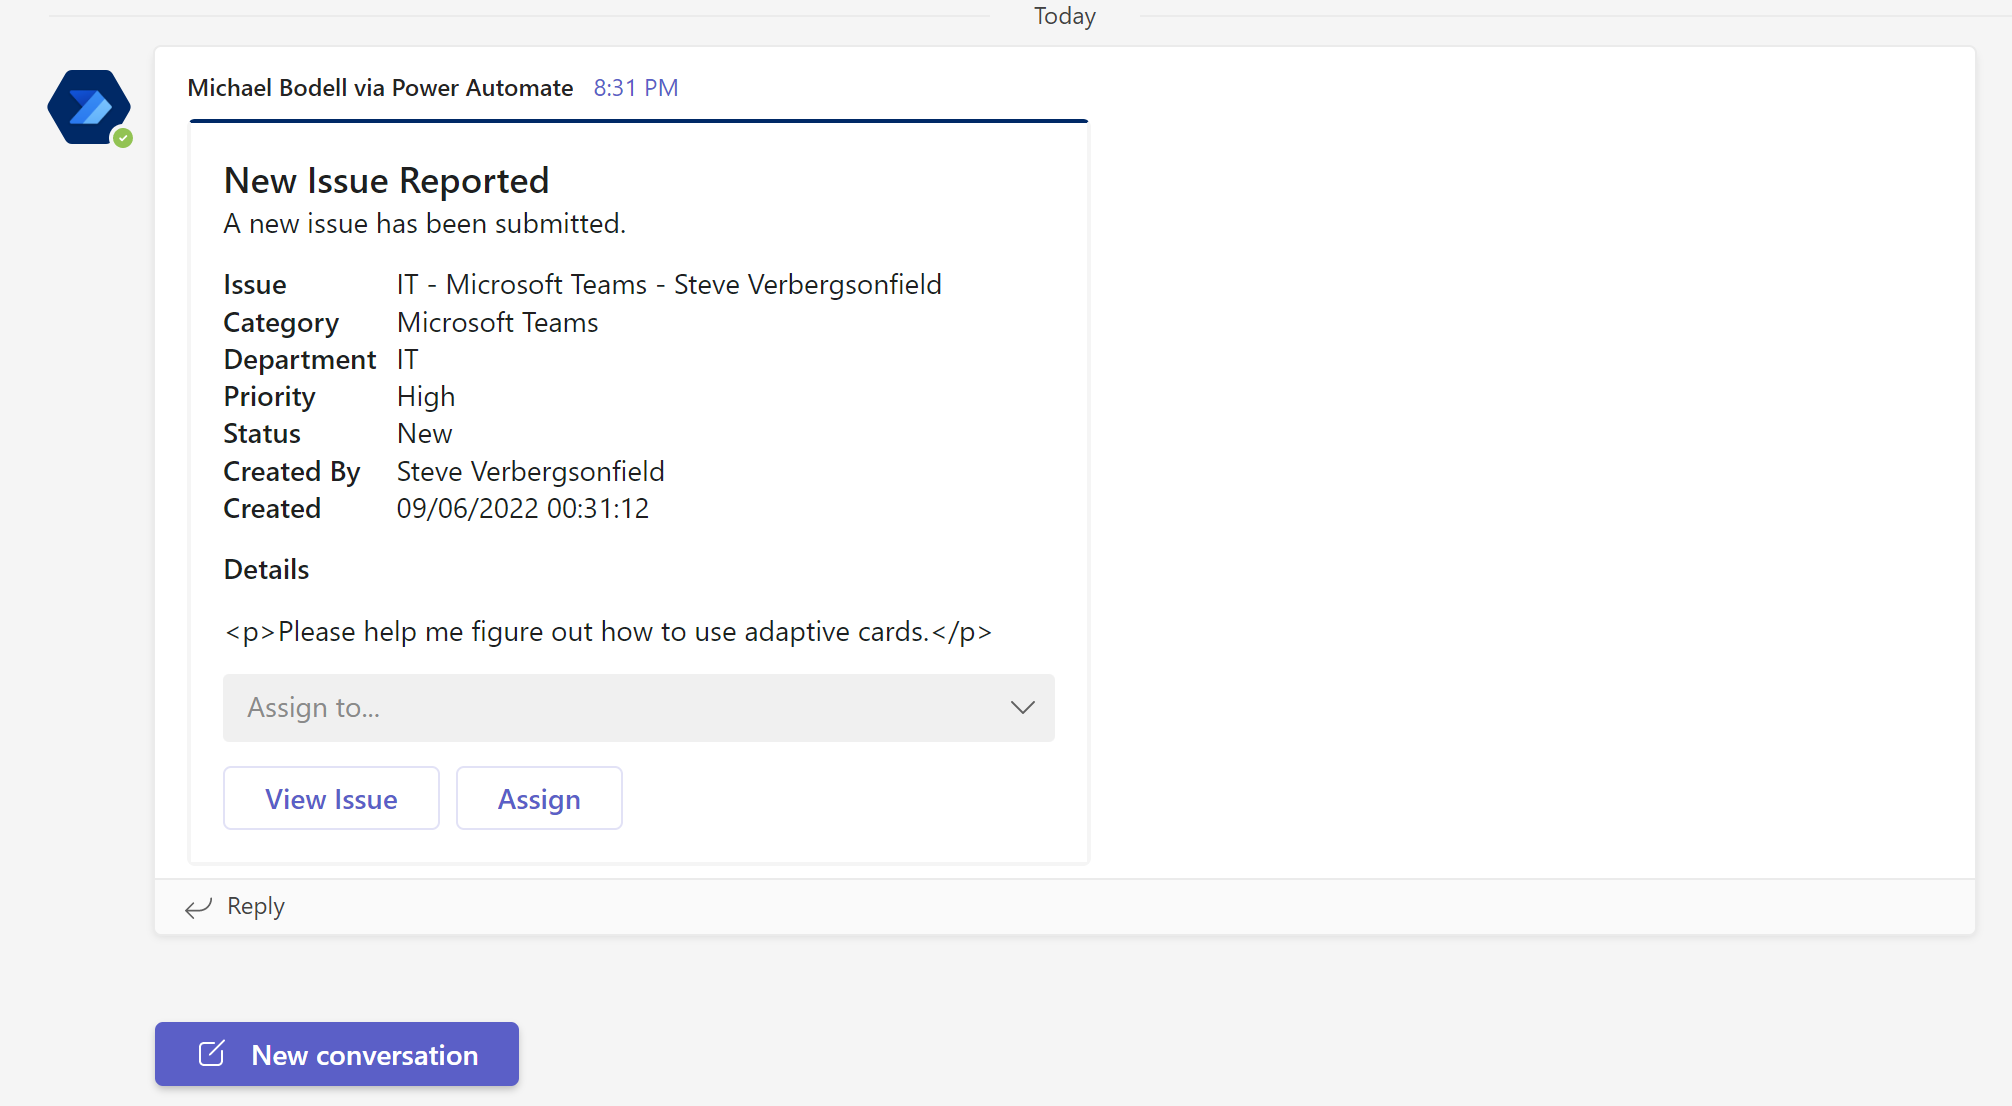Click the Reply arrow icon

(197, 908)
